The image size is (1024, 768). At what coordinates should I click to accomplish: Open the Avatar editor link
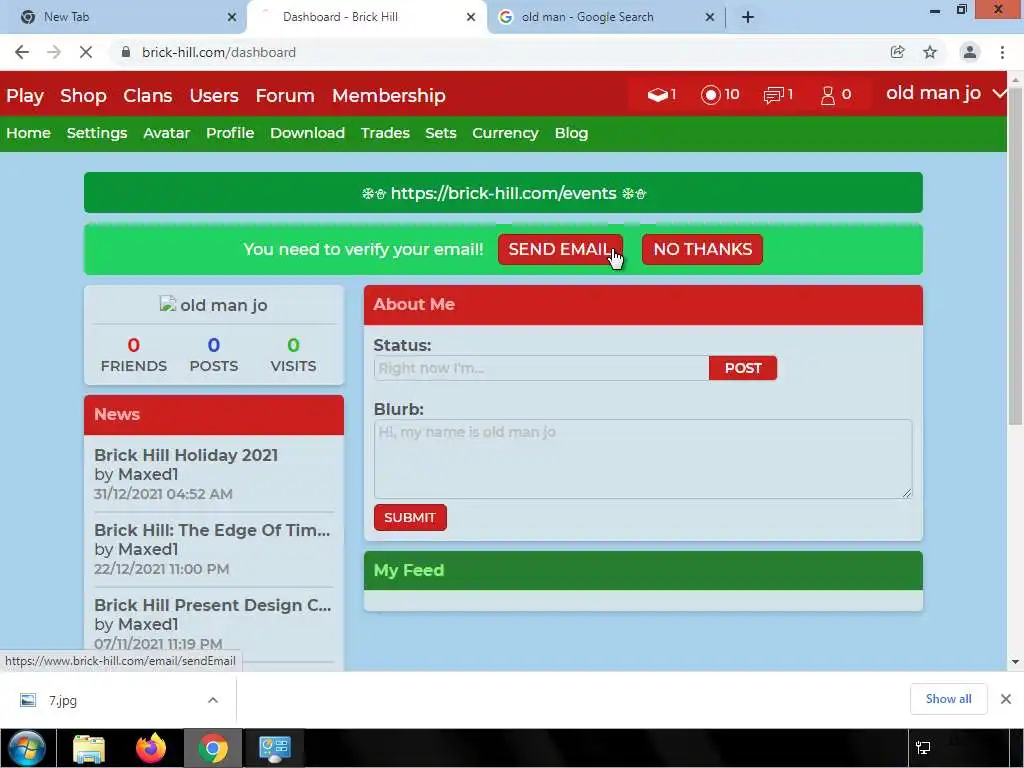click(167, 133)
